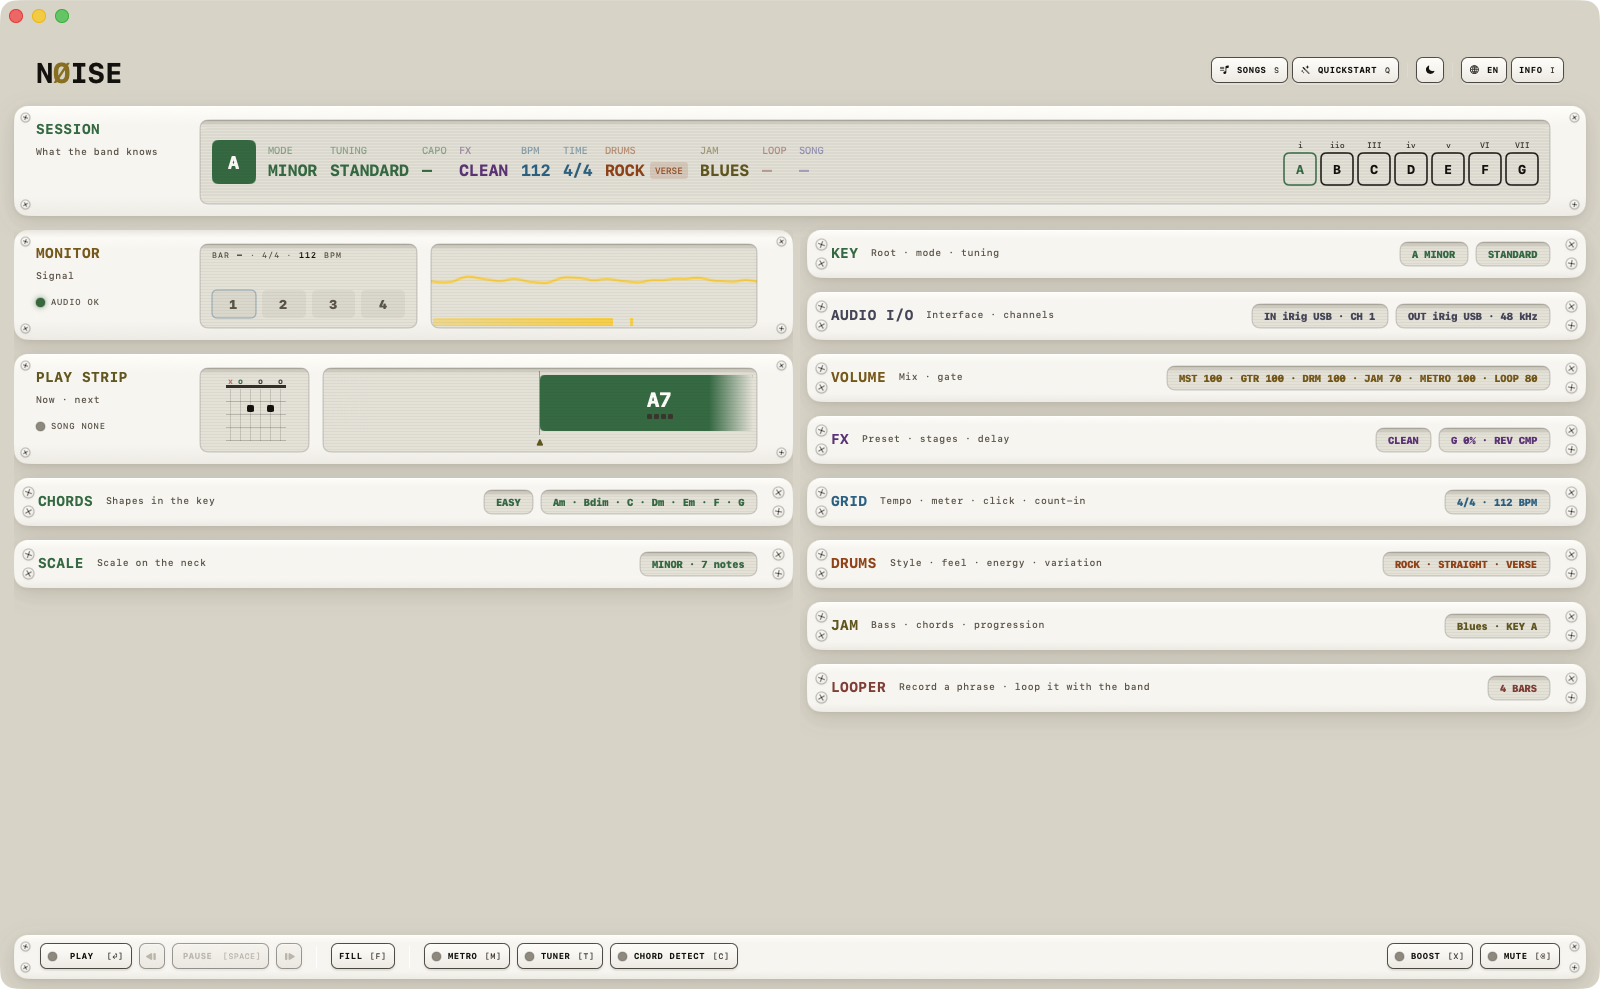Open the DRUMS ROCK session setting

[x=645, y=163]
